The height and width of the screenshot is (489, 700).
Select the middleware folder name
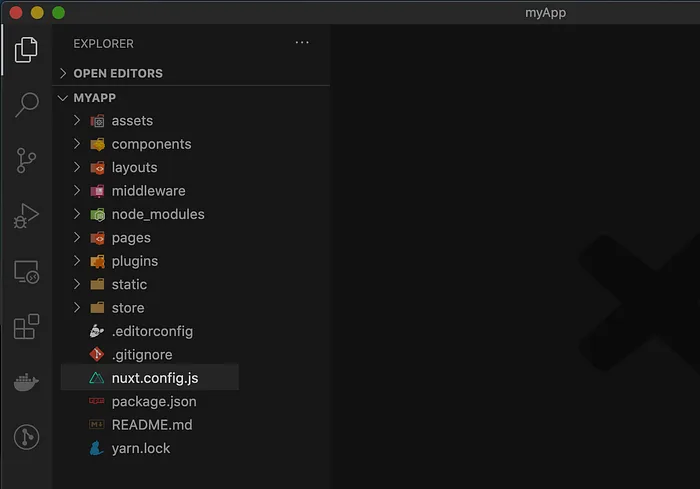[149, 191]
